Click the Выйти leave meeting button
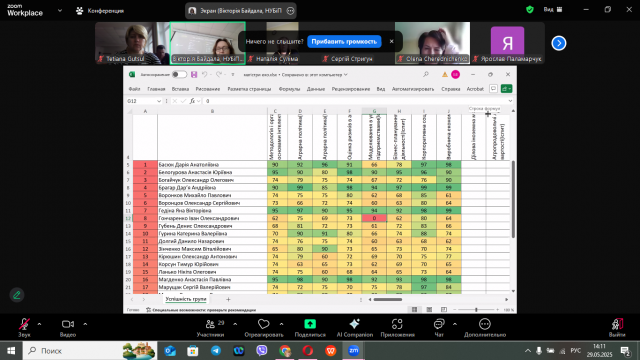 [x=617, y=328]
